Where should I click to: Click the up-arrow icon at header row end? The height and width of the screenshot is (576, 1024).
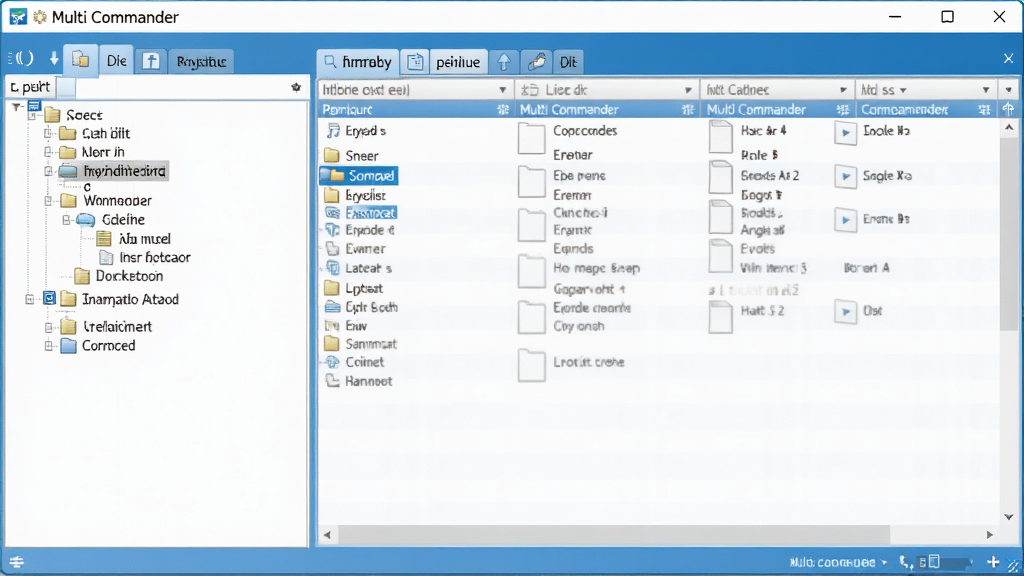pyautogui.click(x=1008, y=109)
